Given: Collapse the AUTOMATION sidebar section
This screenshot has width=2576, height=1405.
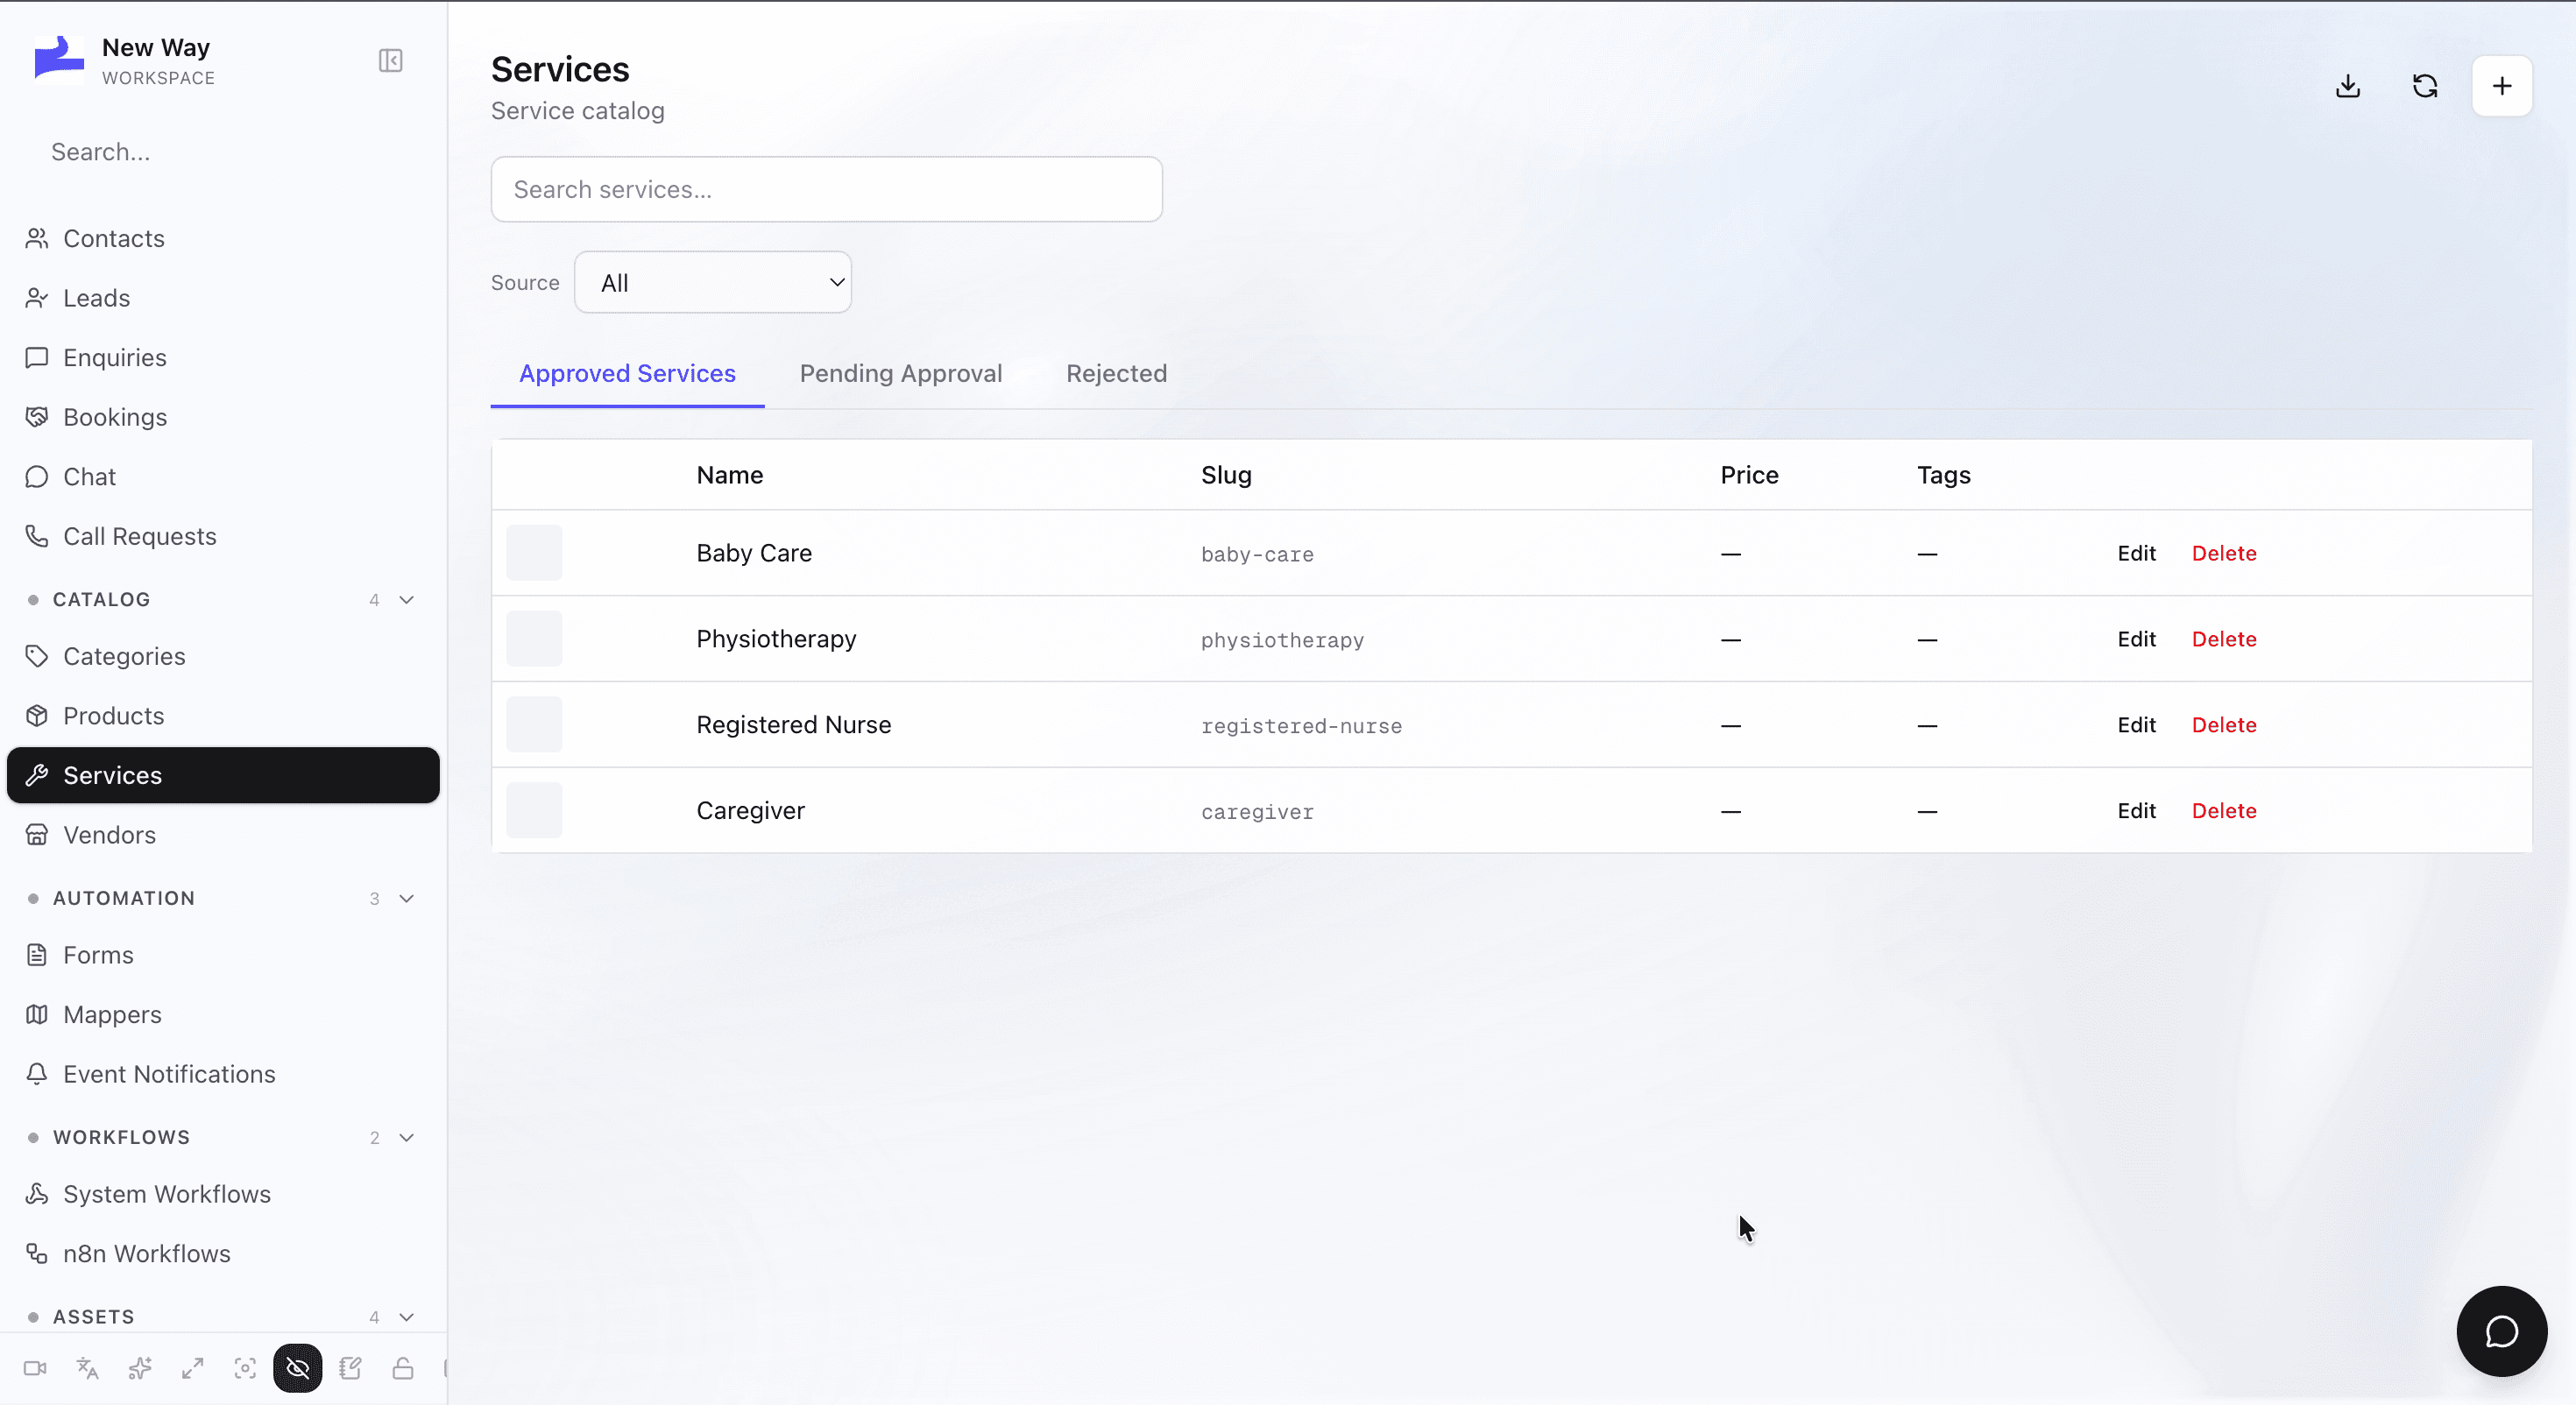Looking at the screenshot, I should (407, 898).
